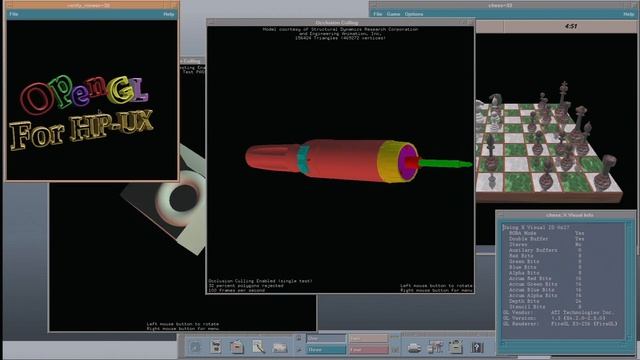The width and height of the screenshot is (640, 360).
Task: Click 'Left mouse button to rotate' in Occlusion Culling
Action: pyautogui.click(x=436, y=286)
